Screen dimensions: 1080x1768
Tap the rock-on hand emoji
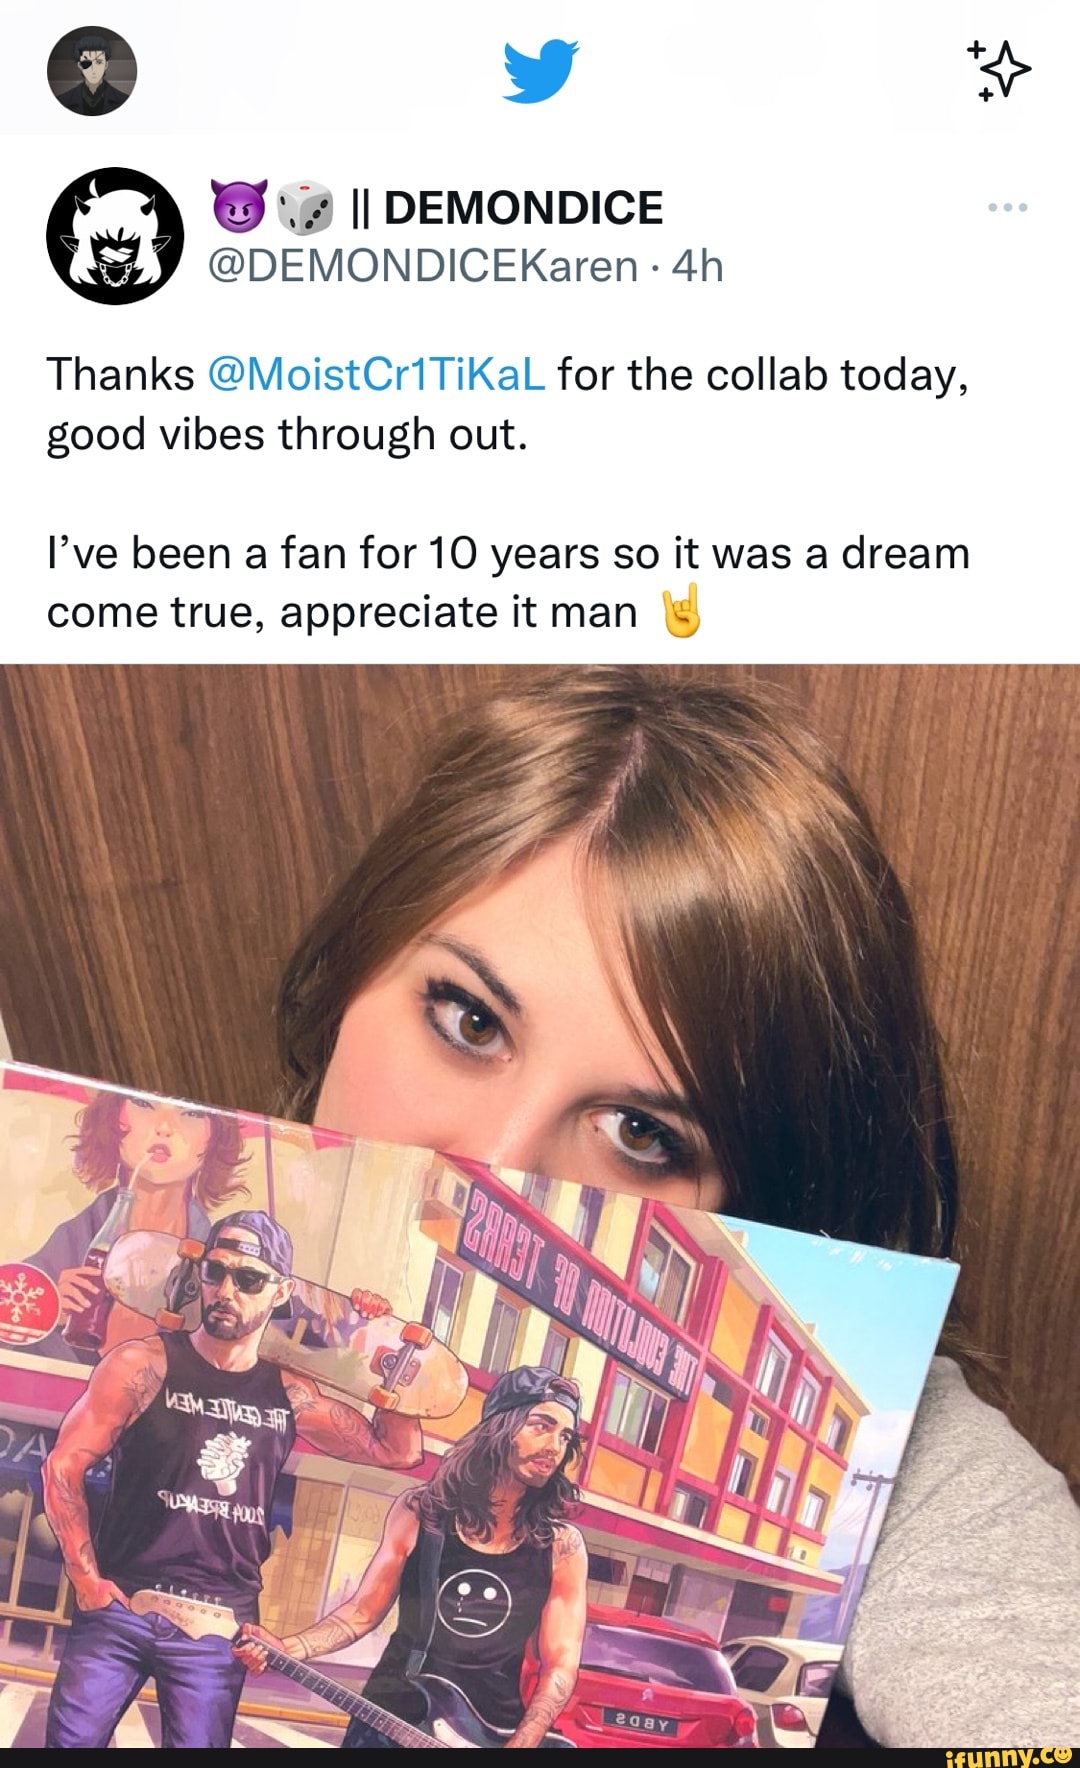(x=682, y=612)
